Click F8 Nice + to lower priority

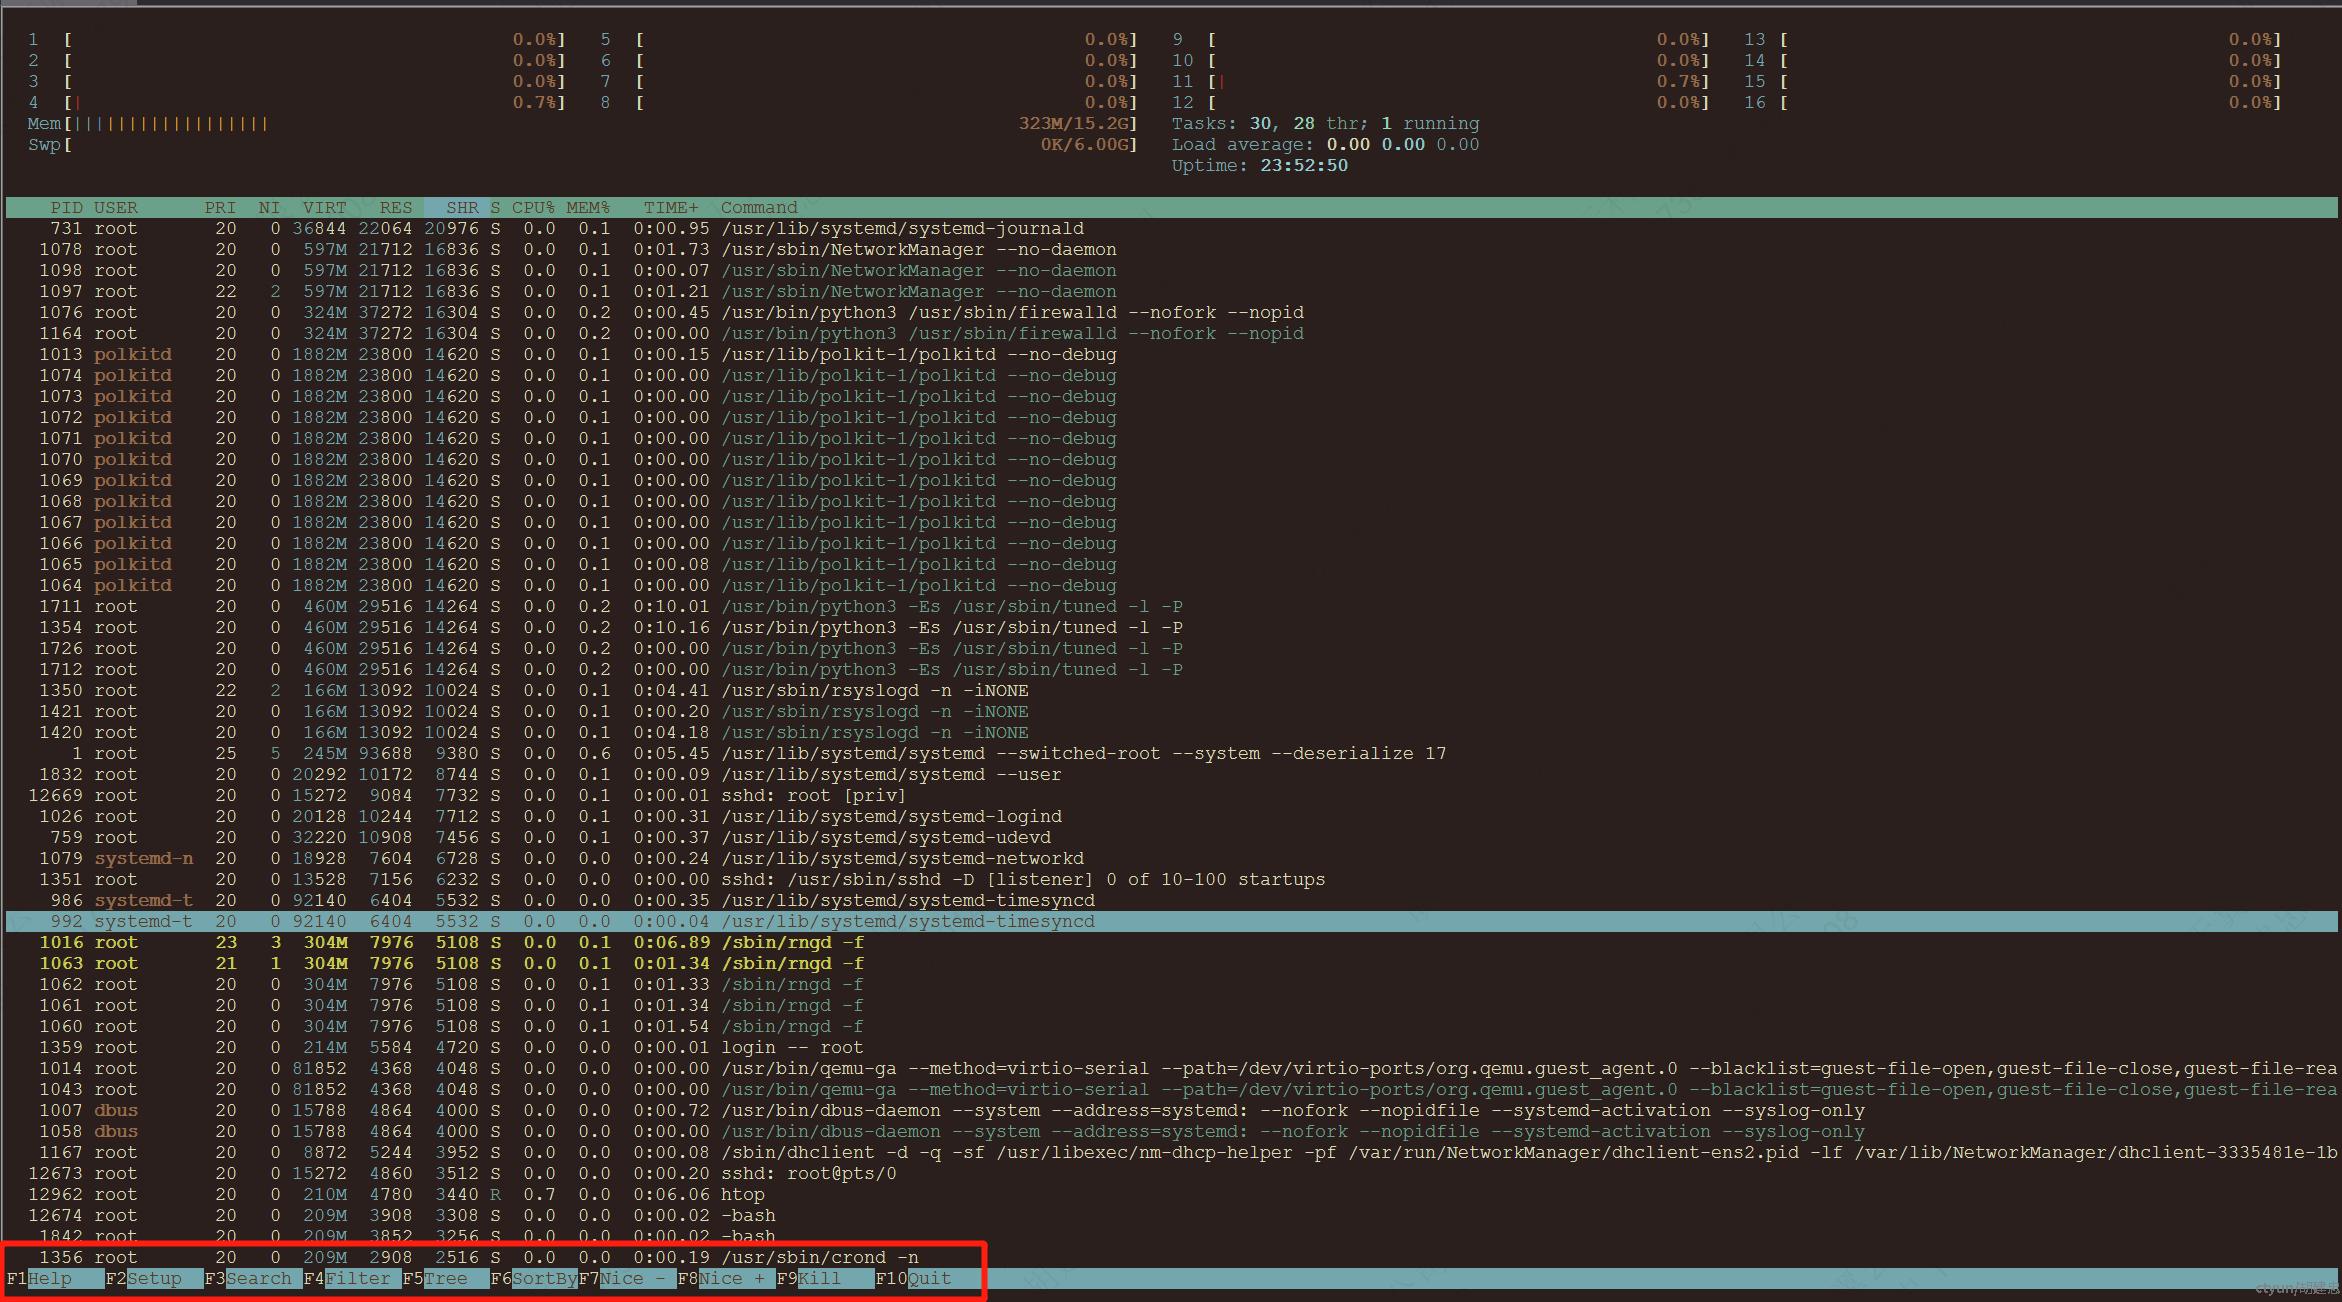coord(726,1278)
